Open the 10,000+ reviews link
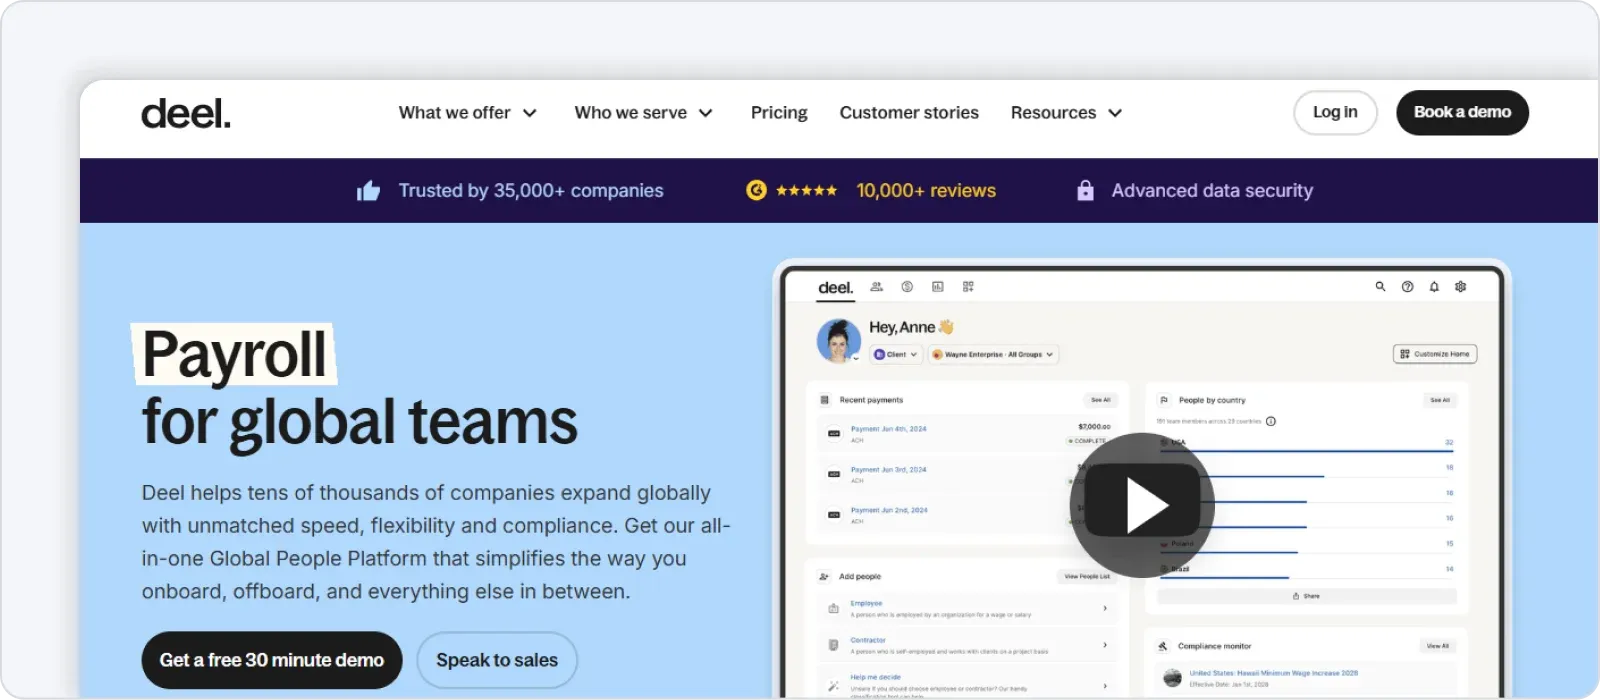Screen dimensions: 1600x700 tap(926, 191)
